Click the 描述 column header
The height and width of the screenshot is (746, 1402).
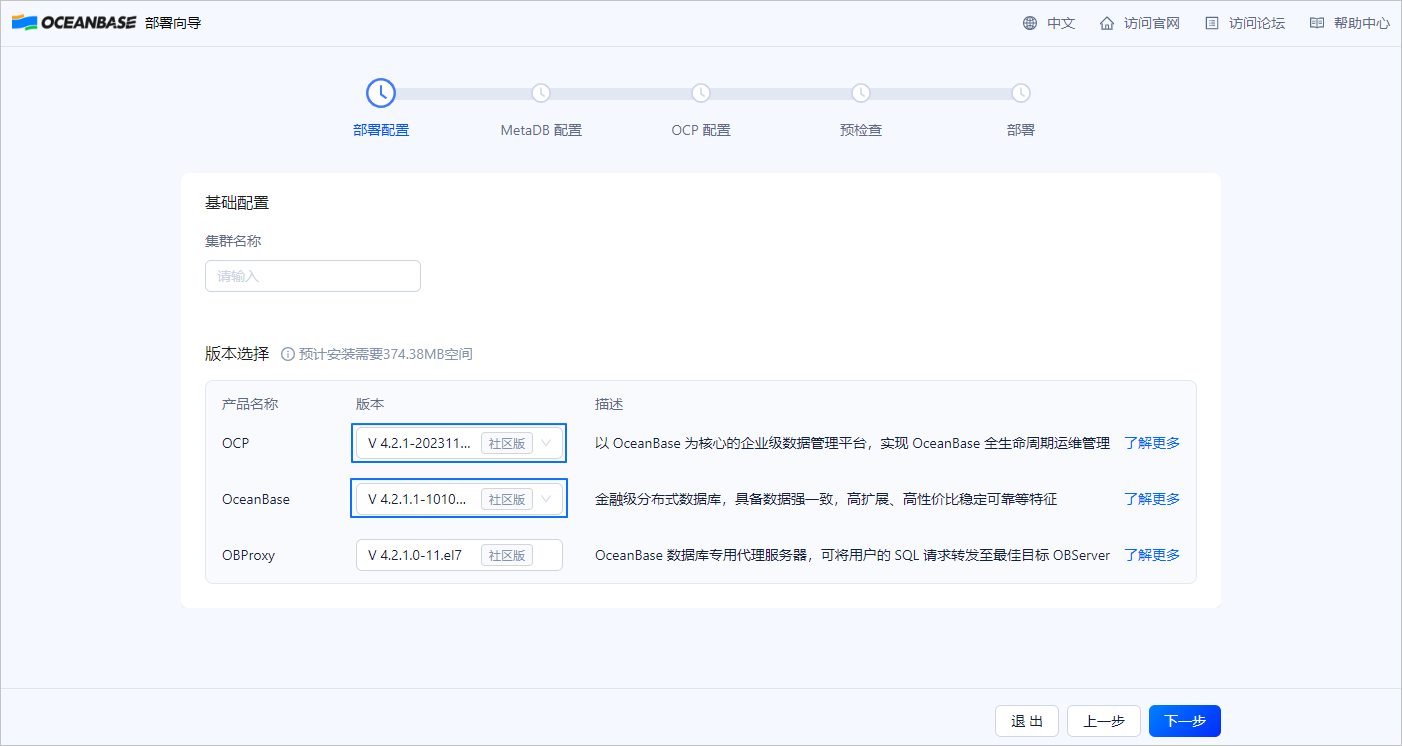[609, 404]
